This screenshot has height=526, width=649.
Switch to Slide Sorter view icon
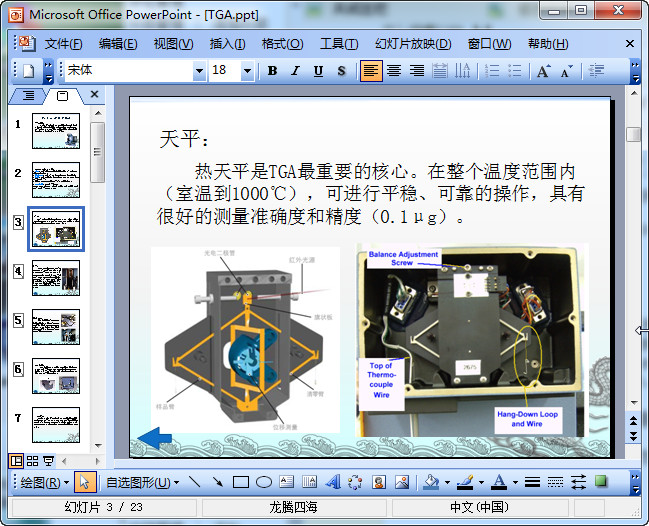click(x=32, y=461)
